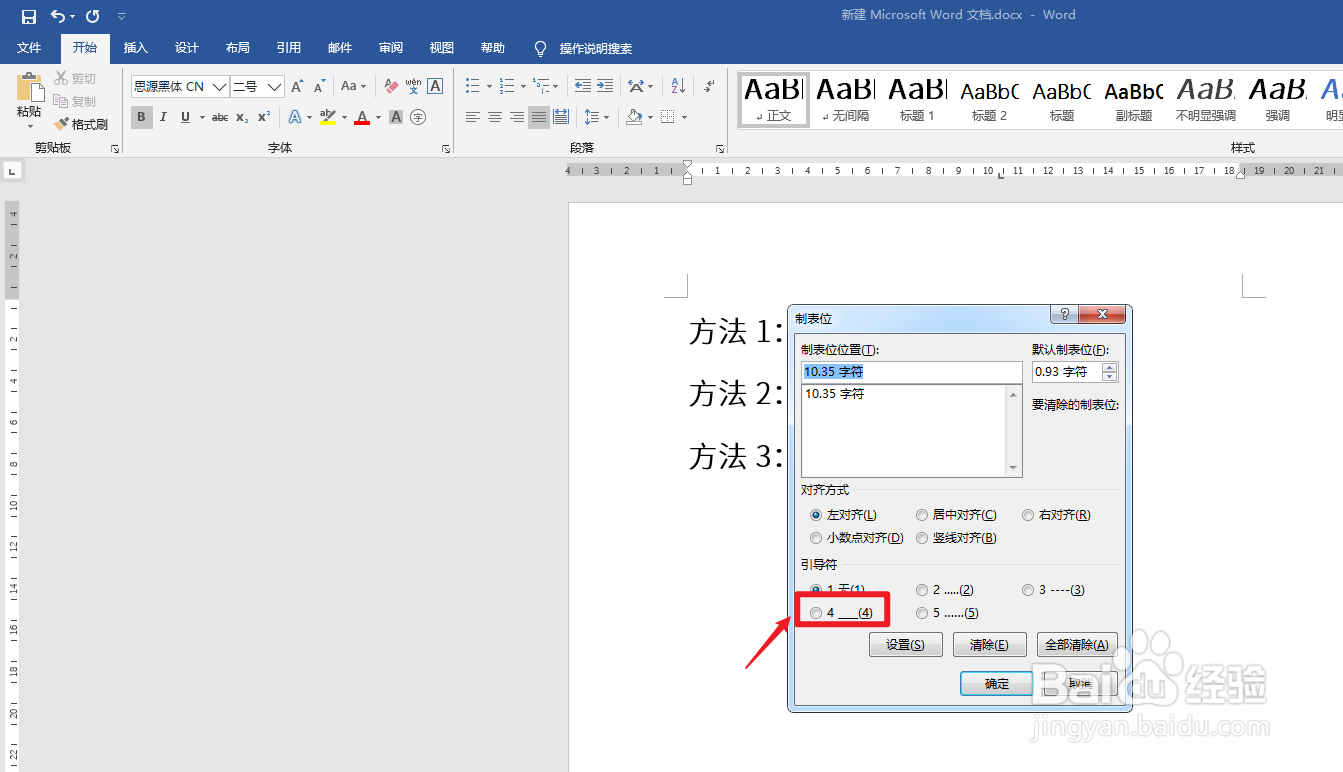Apply character shading with the gray A icon

tap(396, 117)
